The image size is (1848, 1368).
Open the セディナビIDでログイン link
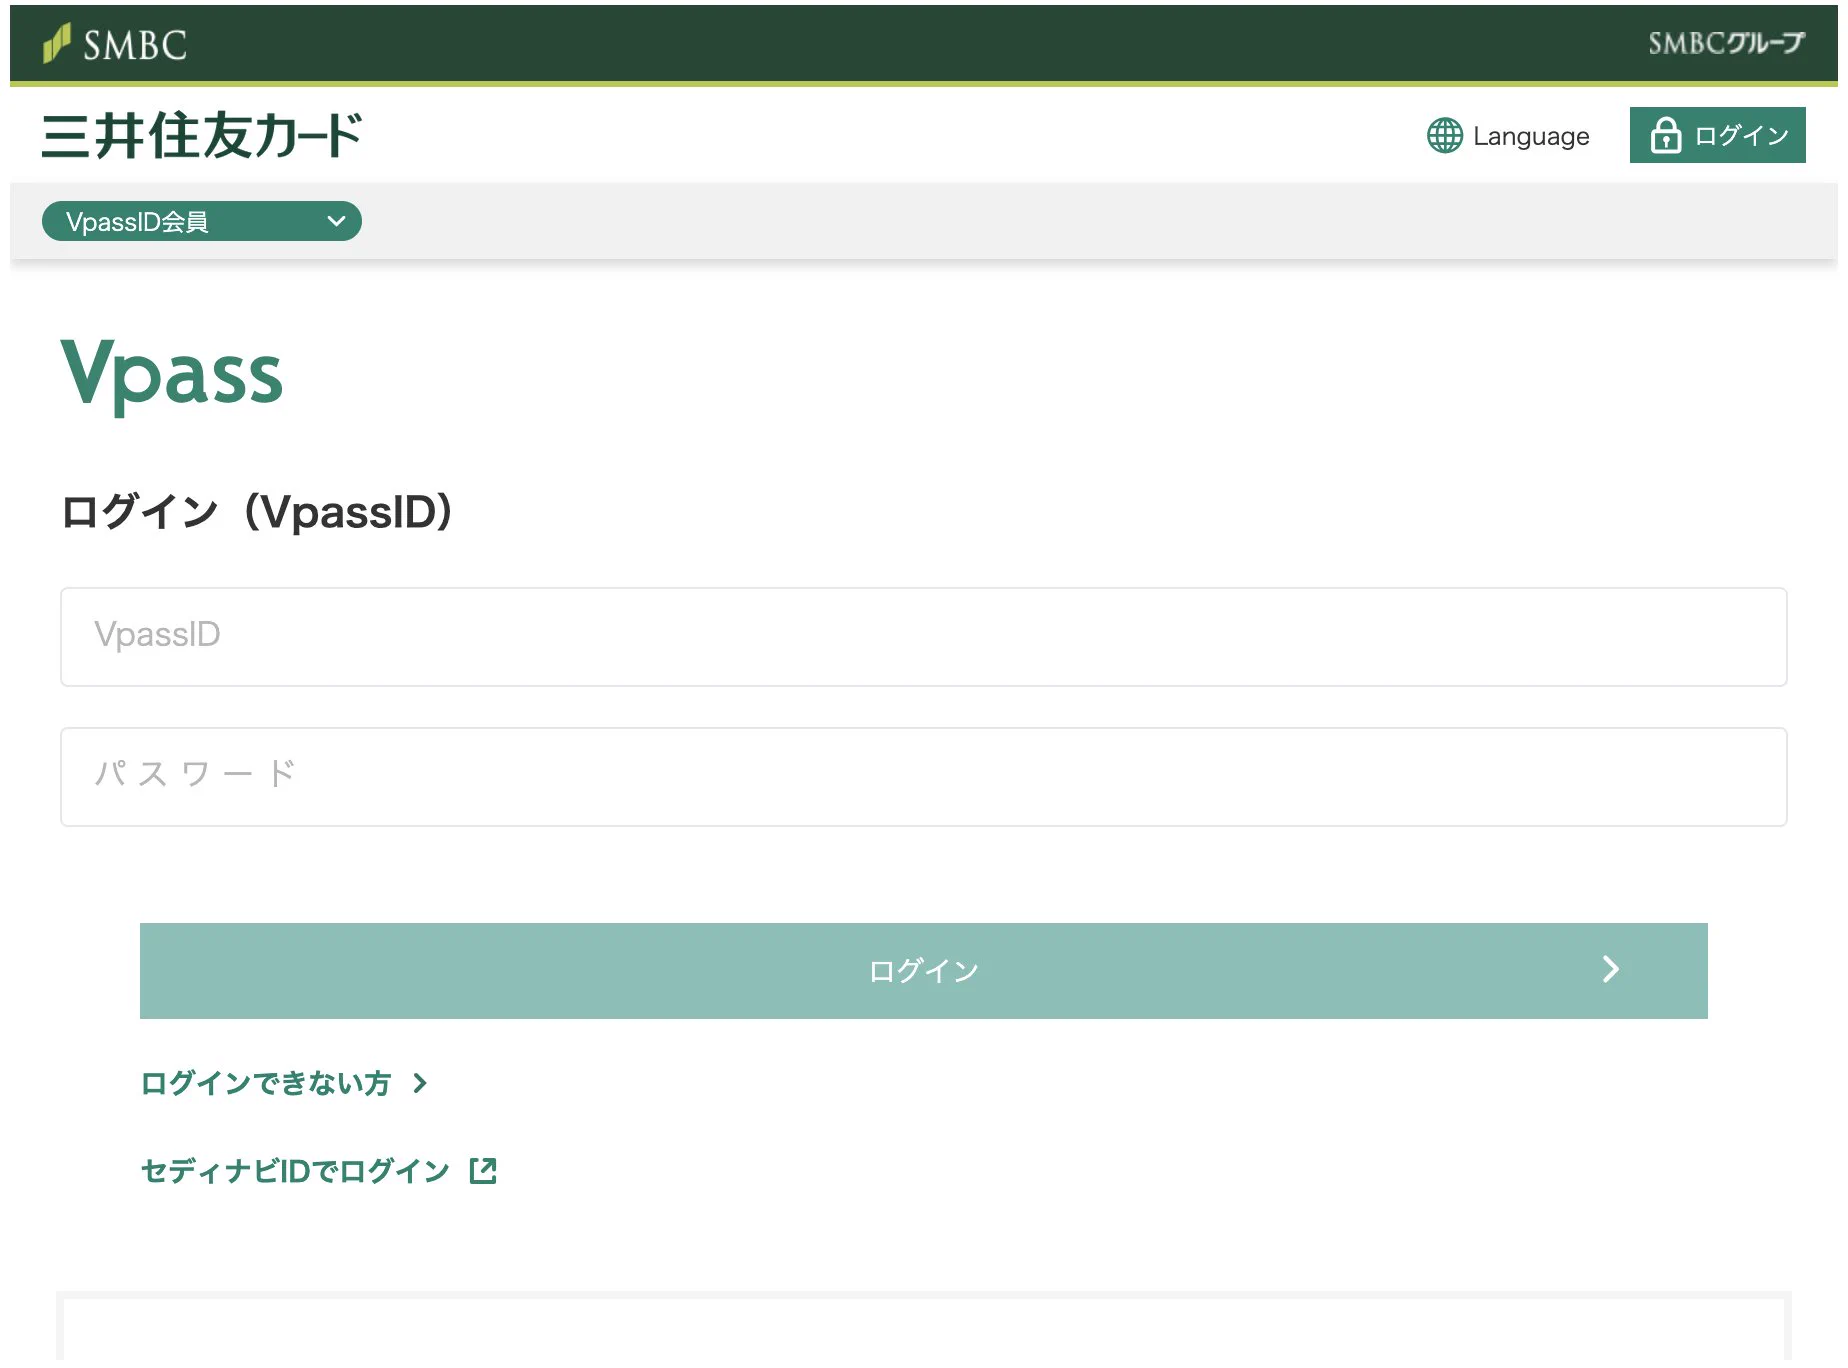coord(295,1171)
